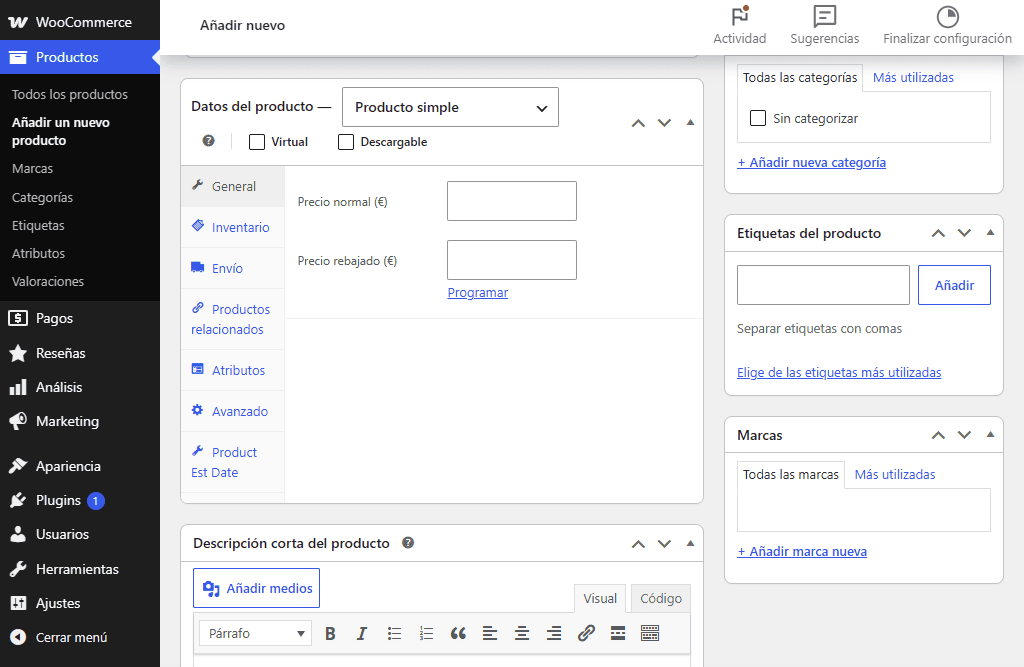Click the Añadir medios button

257,588
